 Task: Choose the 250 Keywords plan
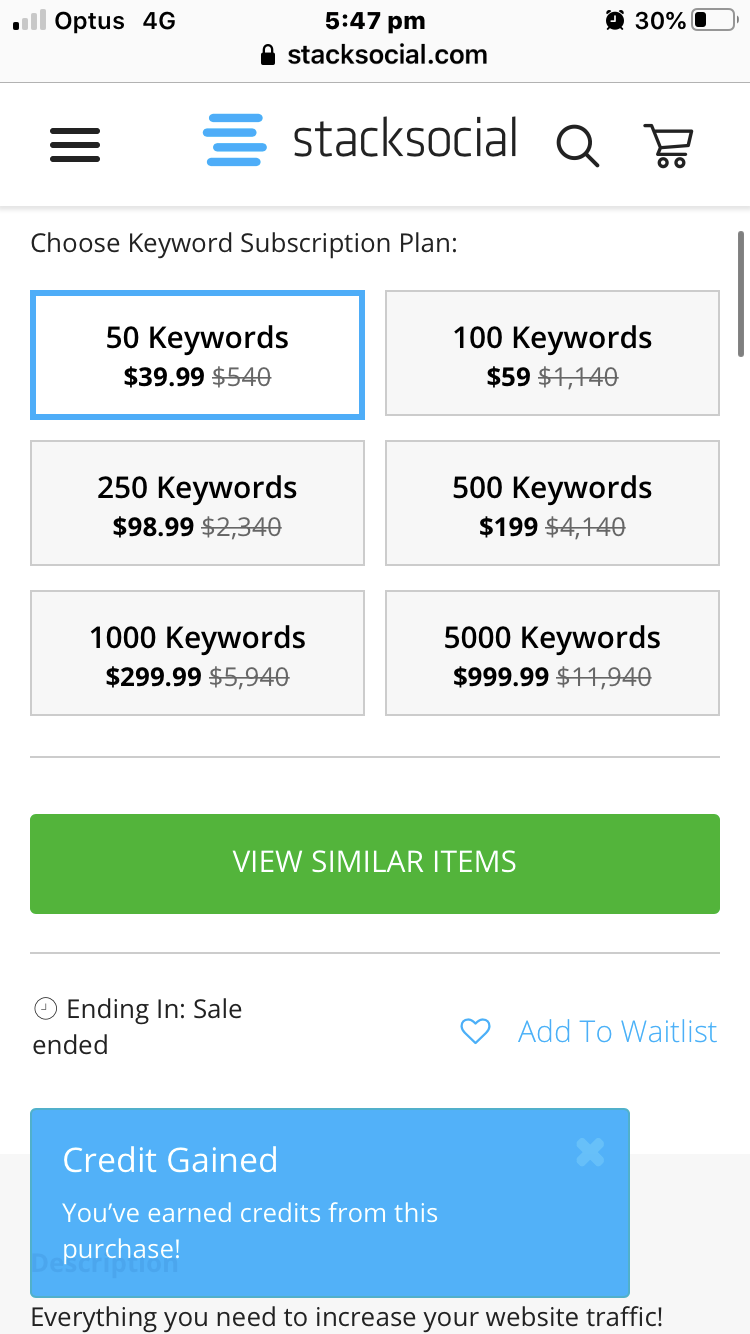(x=197, y=503)
